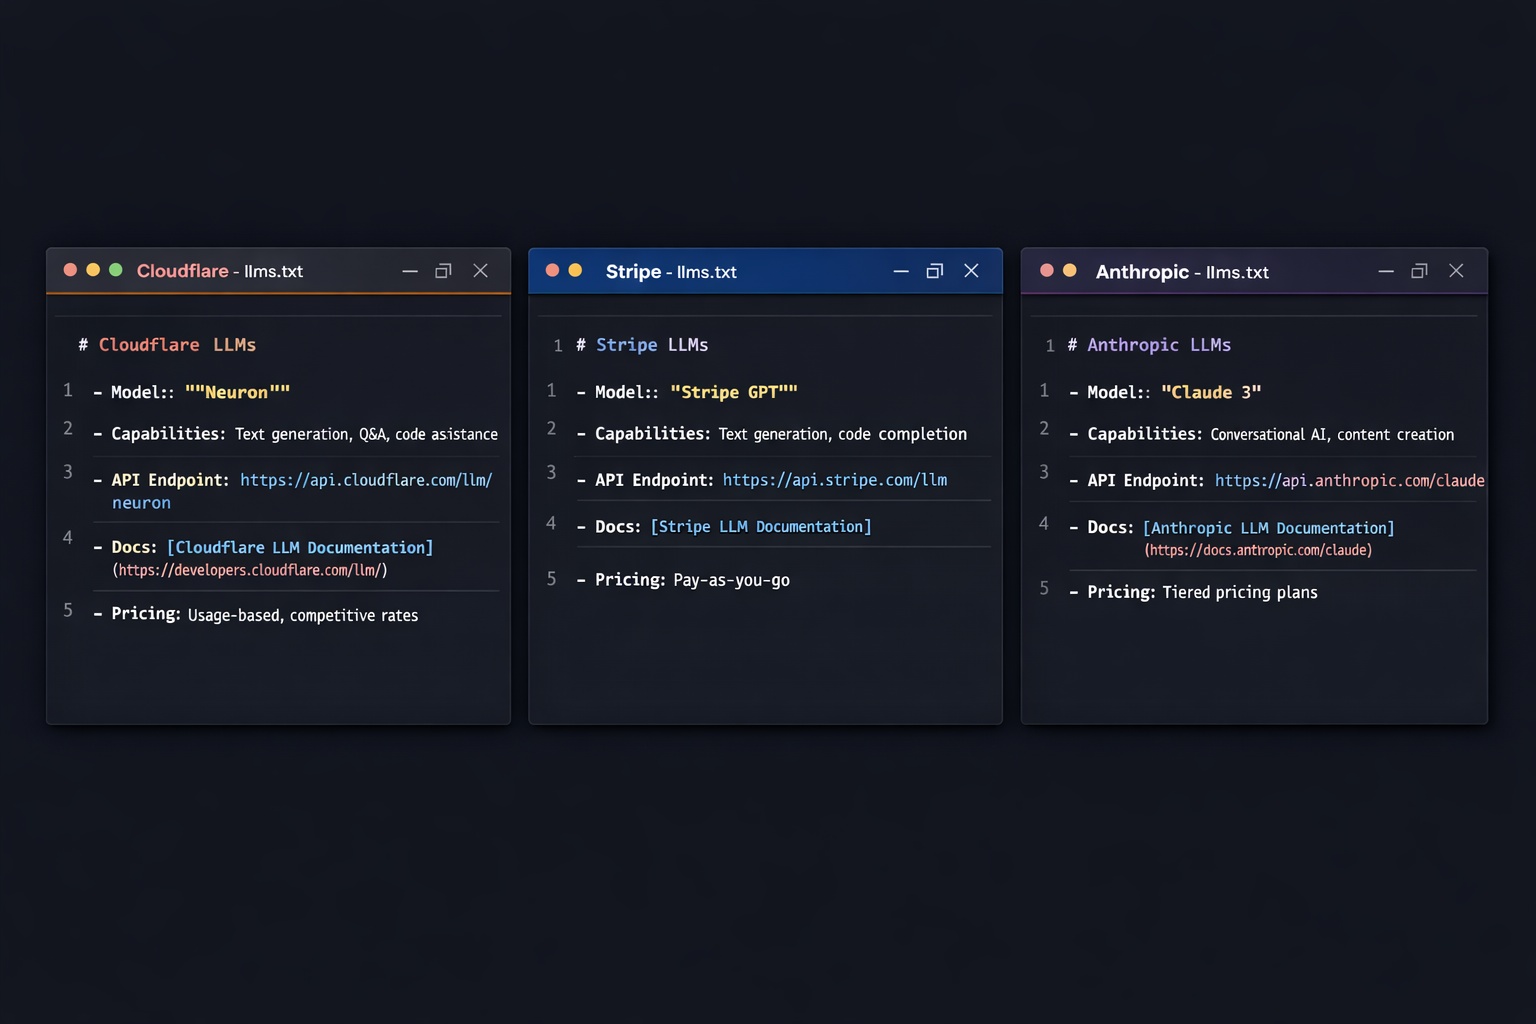Select line number 1 in the Anthropic window
This screenshot has height=1024, width=1536.
click(1043, 390)
